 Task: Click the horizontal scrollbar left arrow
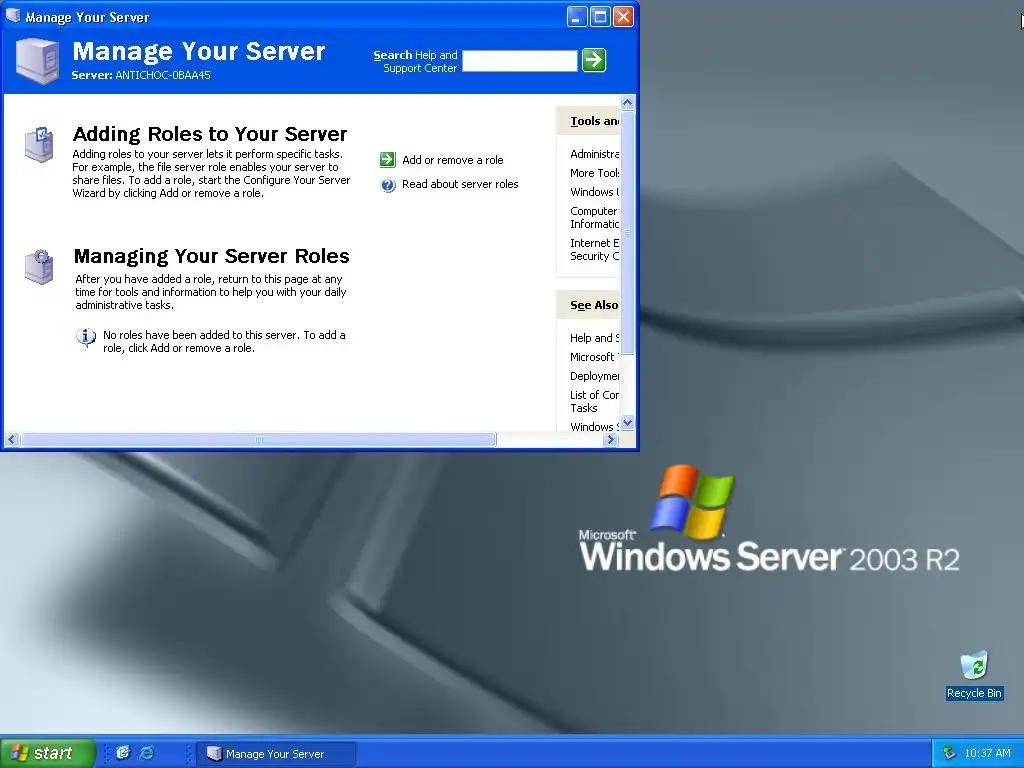pos(11,440)
